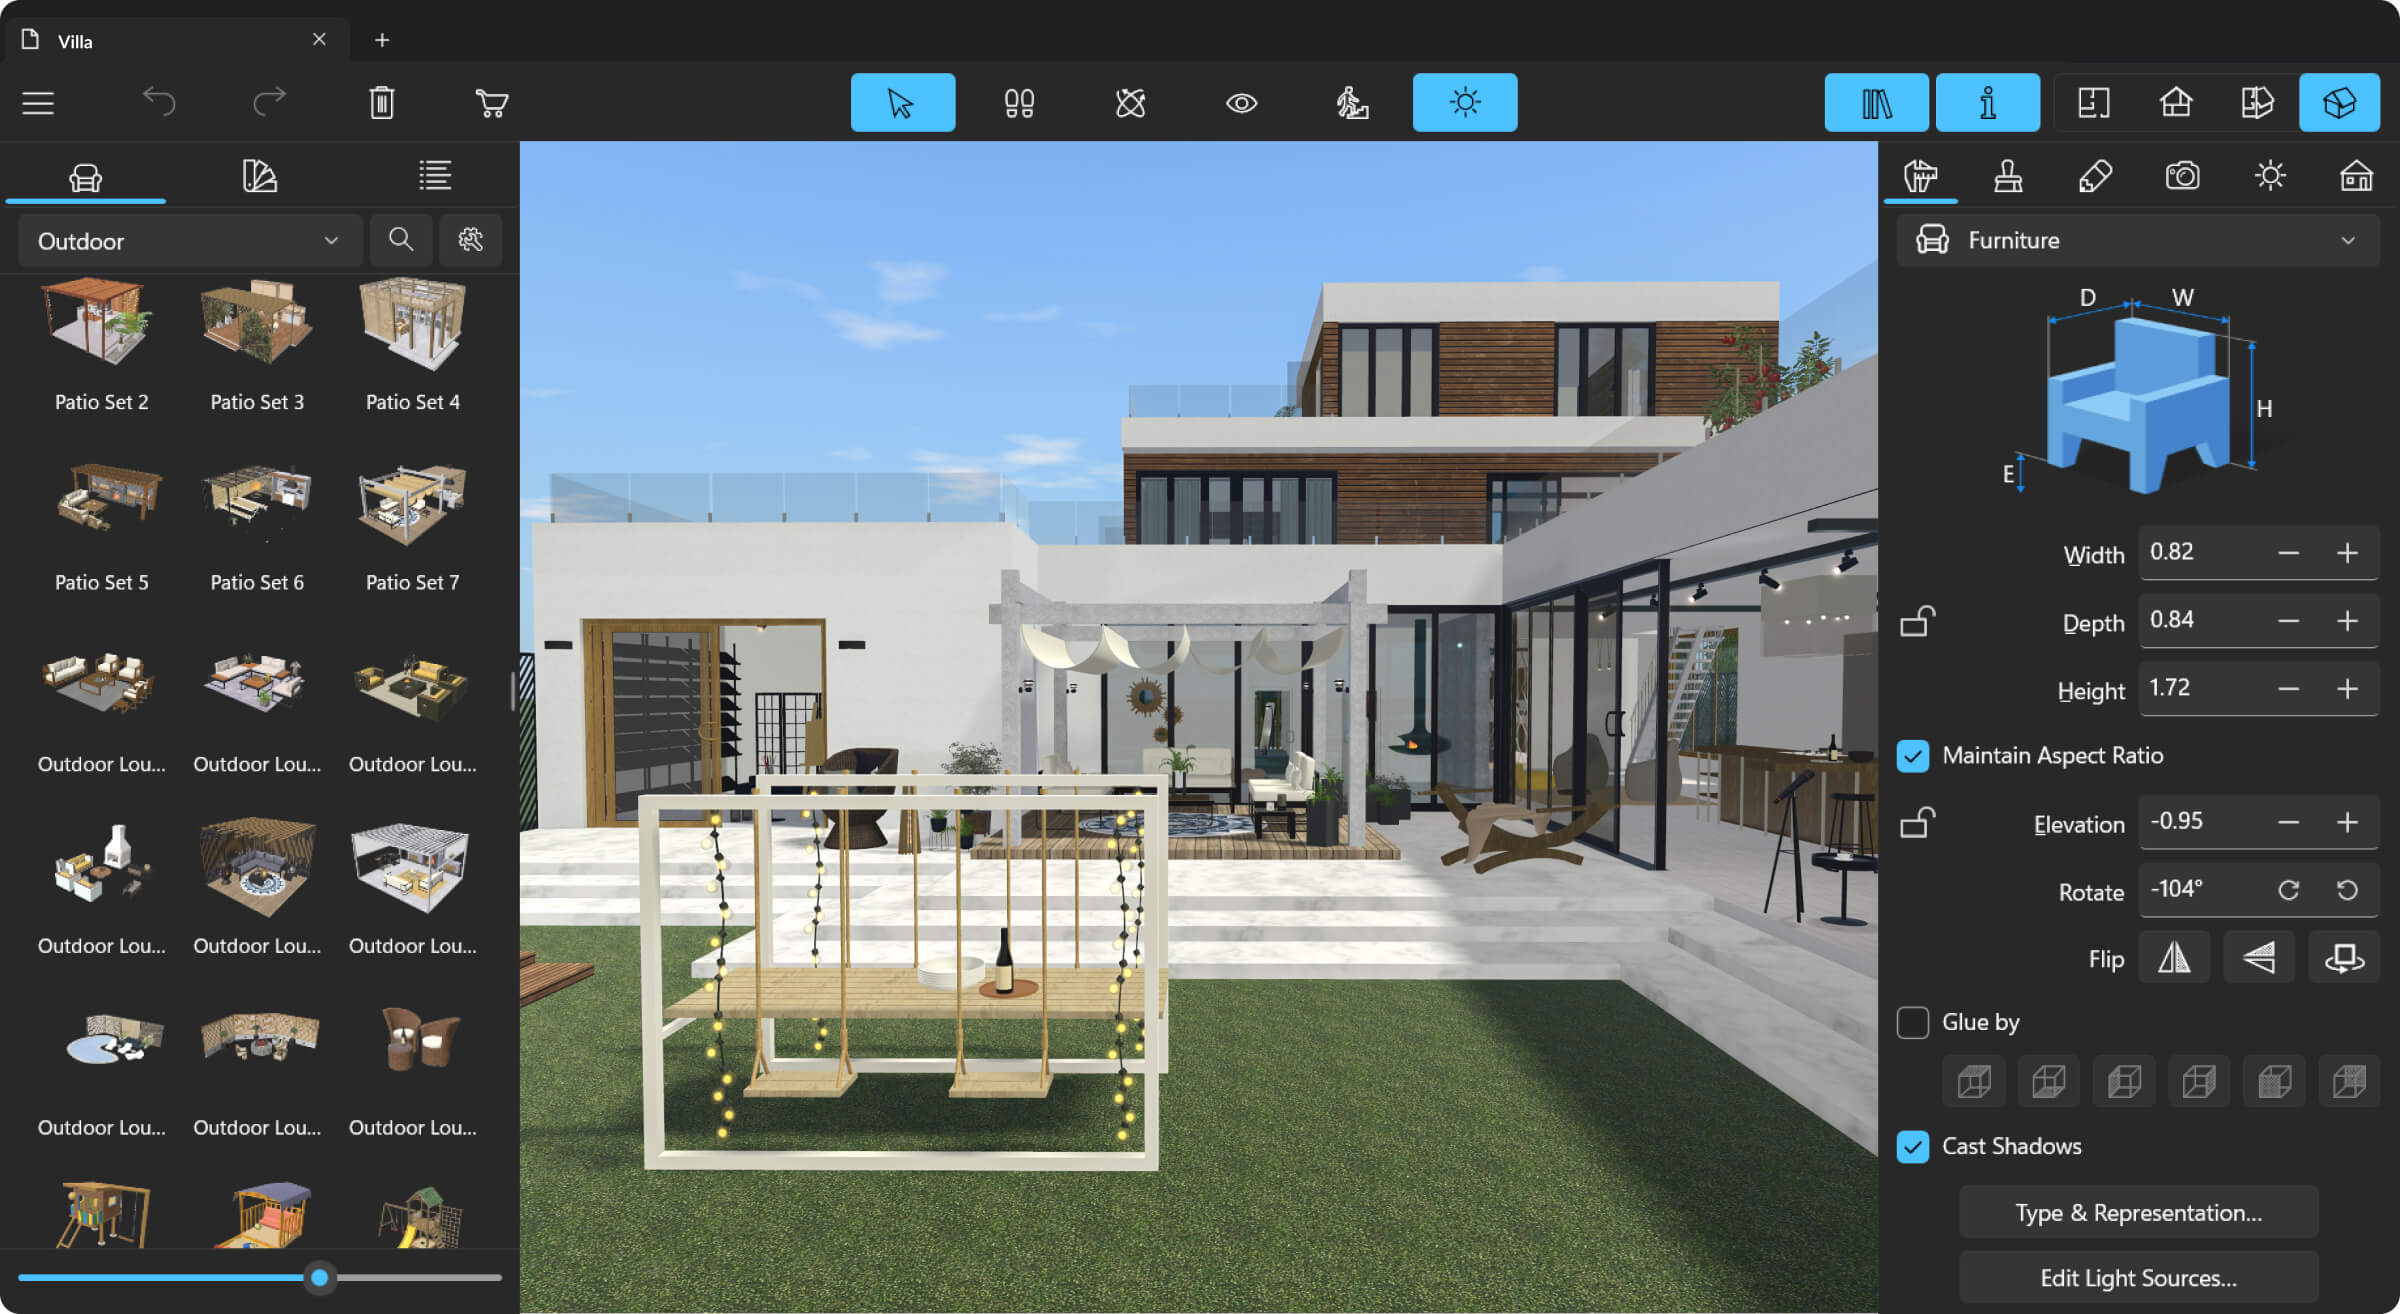Expand the Furniture properties panel
The image size is (2400, 1314).
click(2343, 239)
